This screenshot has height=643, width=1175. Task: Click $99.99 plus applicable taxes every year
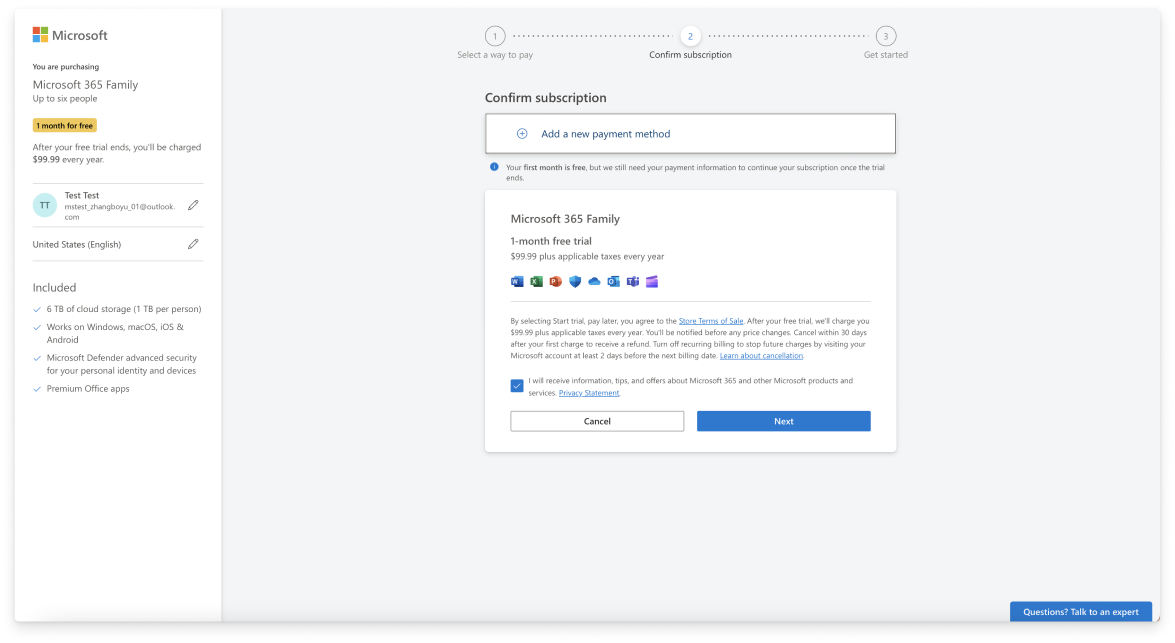pos(588,256)
